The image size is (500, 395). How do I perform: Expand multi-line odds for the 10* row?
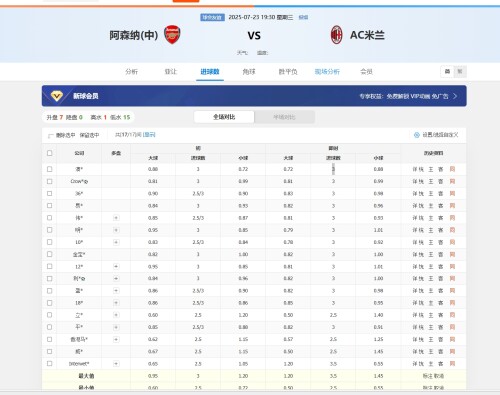click(116, 242)
